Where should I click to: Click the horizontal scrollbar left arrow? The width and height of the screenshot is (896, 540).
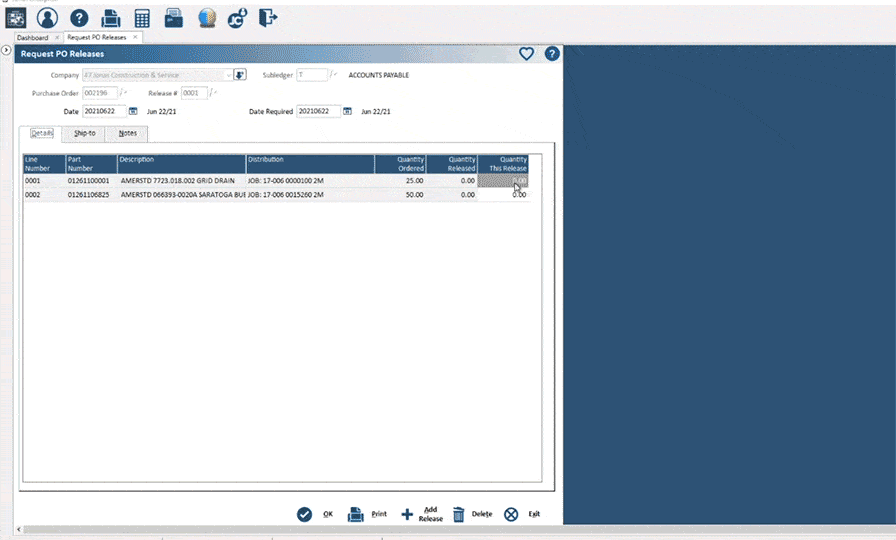tap(19, 530)
